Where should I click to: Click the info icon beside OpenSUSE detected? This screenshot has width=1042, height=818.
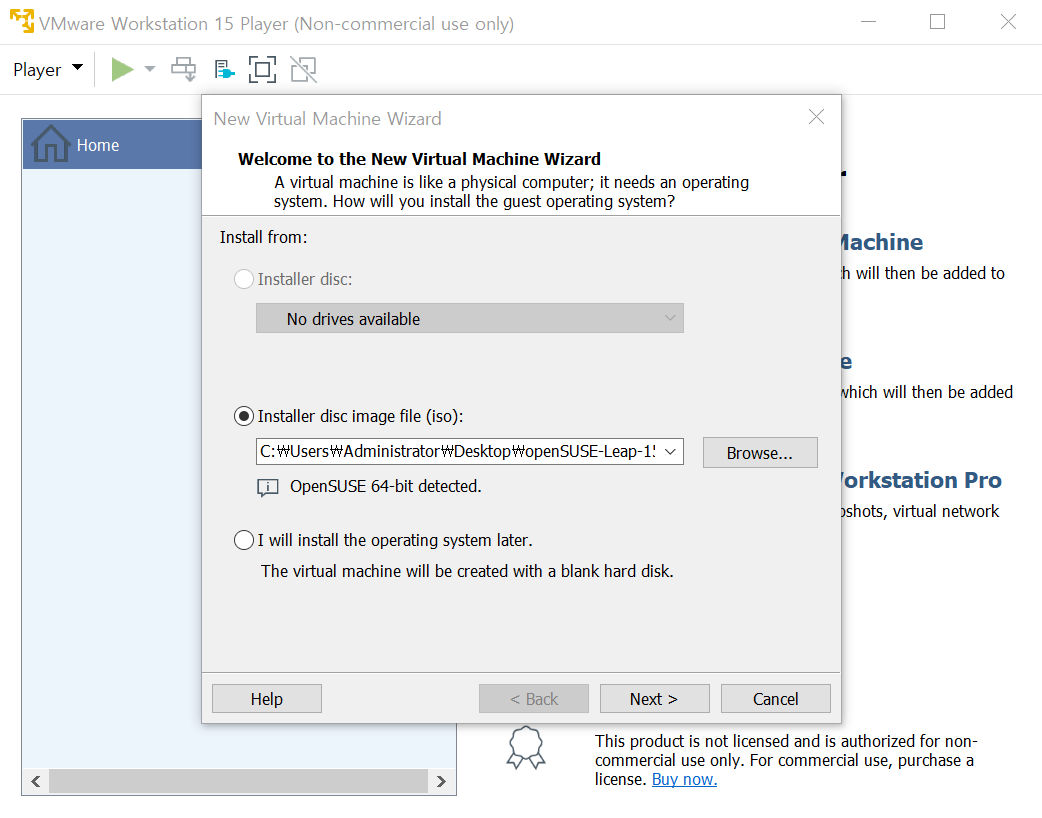tap(267, 488)
